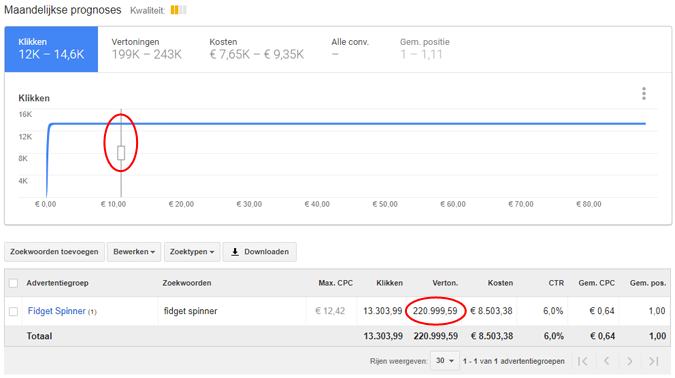675x378 pixels.
Task: Go to the previous page arrow
Action: (x=607, y=361)
